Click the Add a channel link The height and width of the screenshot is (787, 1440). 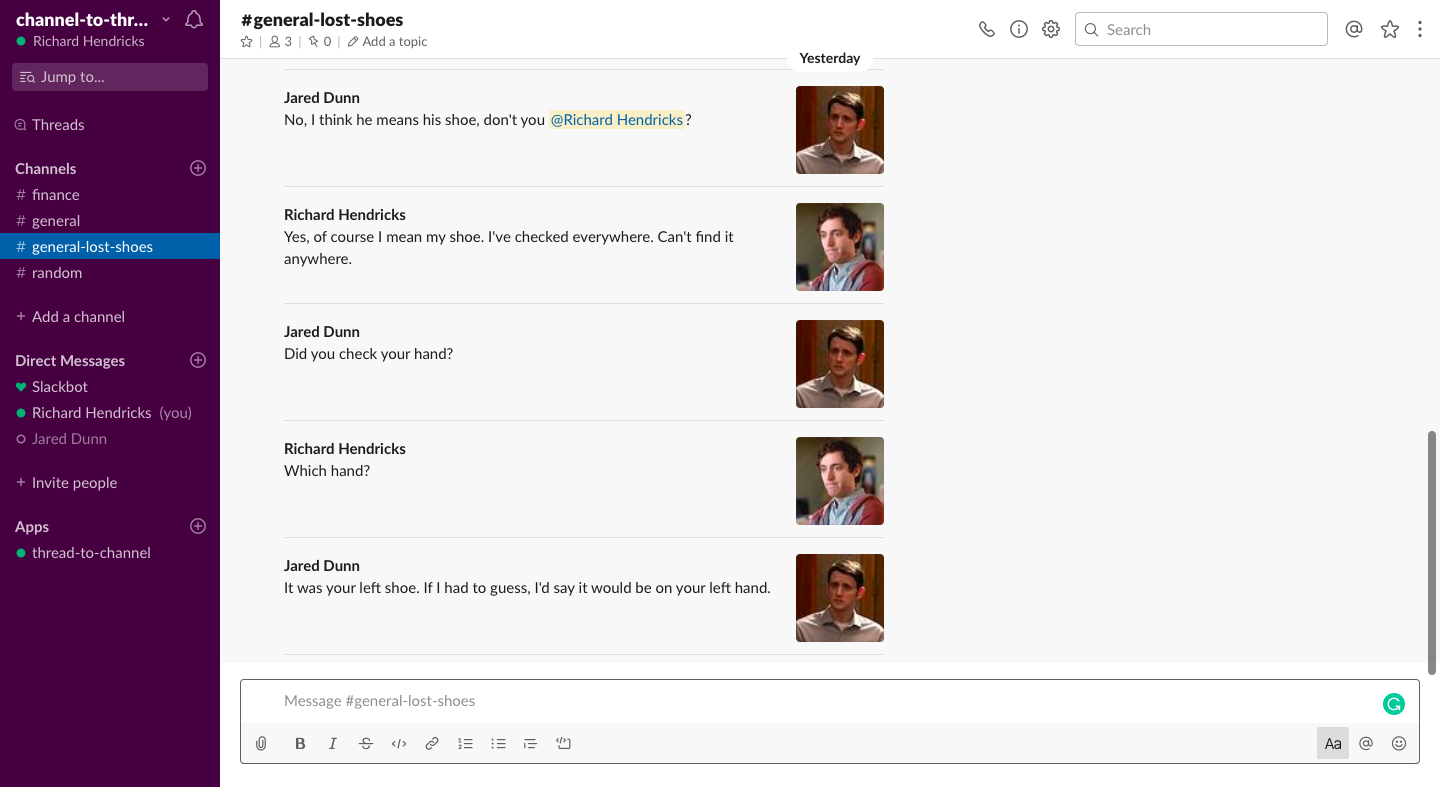(x=78, y=317)
